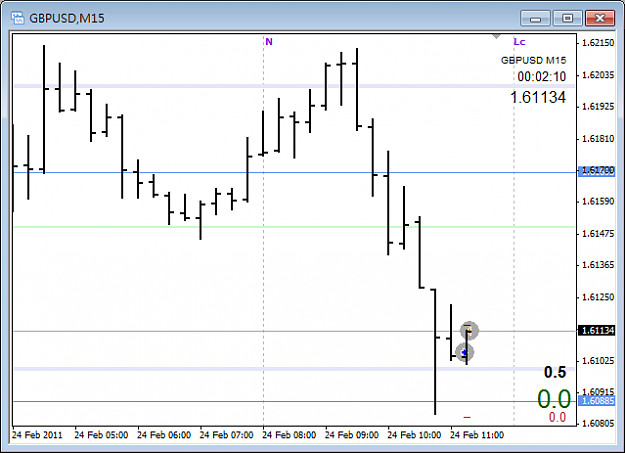This screenshot has width=625, height=453.
Task: Click the GBPUSD,M15 title text
Action: point(67,18)
